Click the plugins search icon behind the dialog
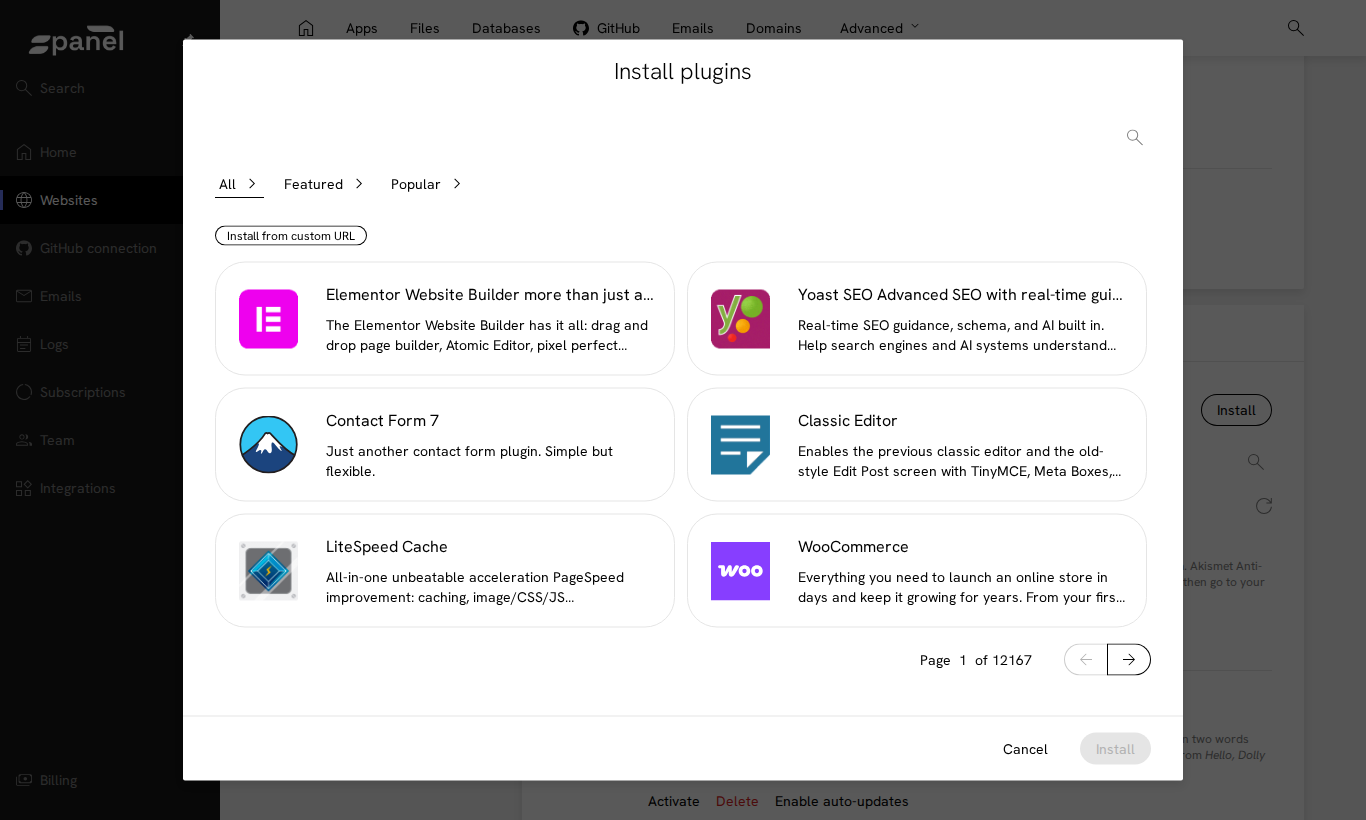1366x820 pixels. pyautogui.click(x=1255, y=462)
